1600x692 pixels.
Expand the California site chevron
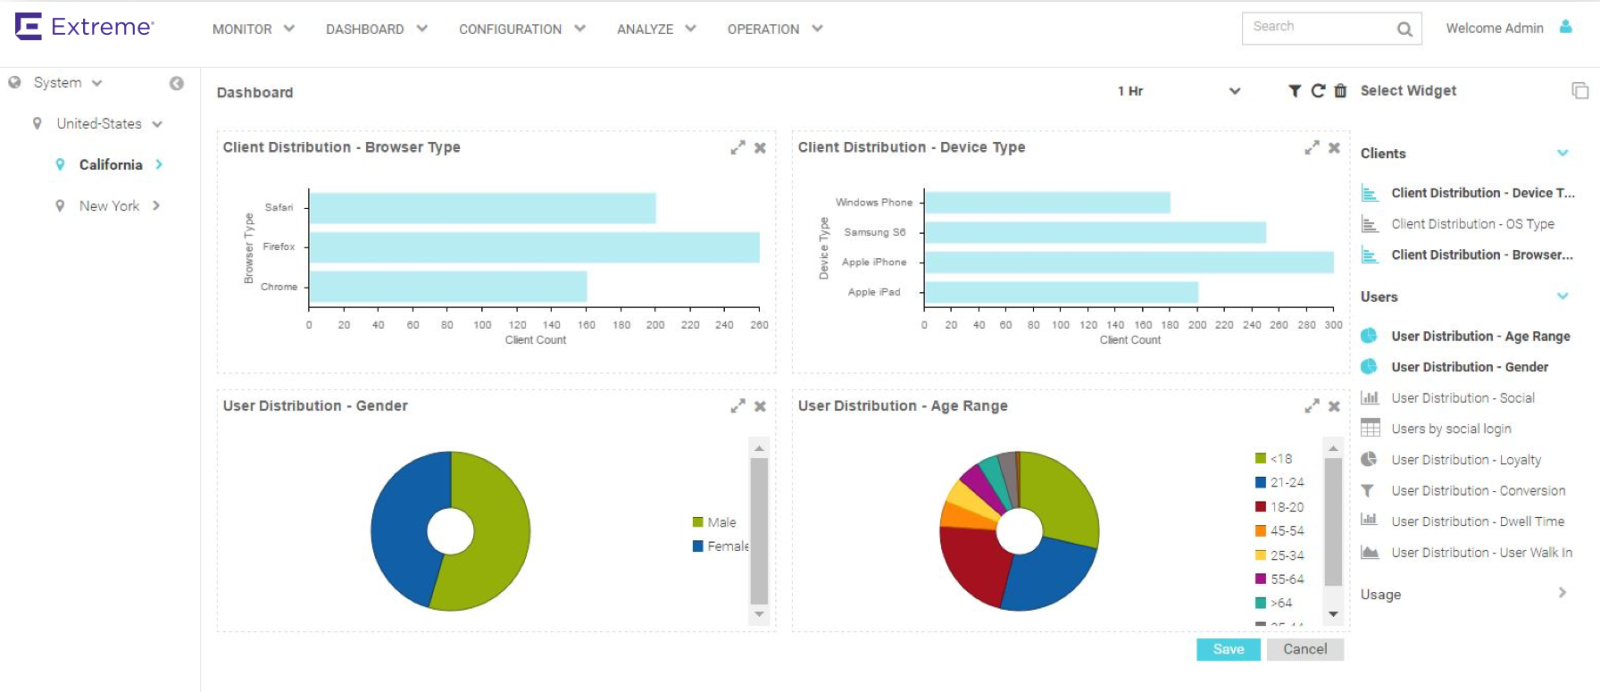158,164
